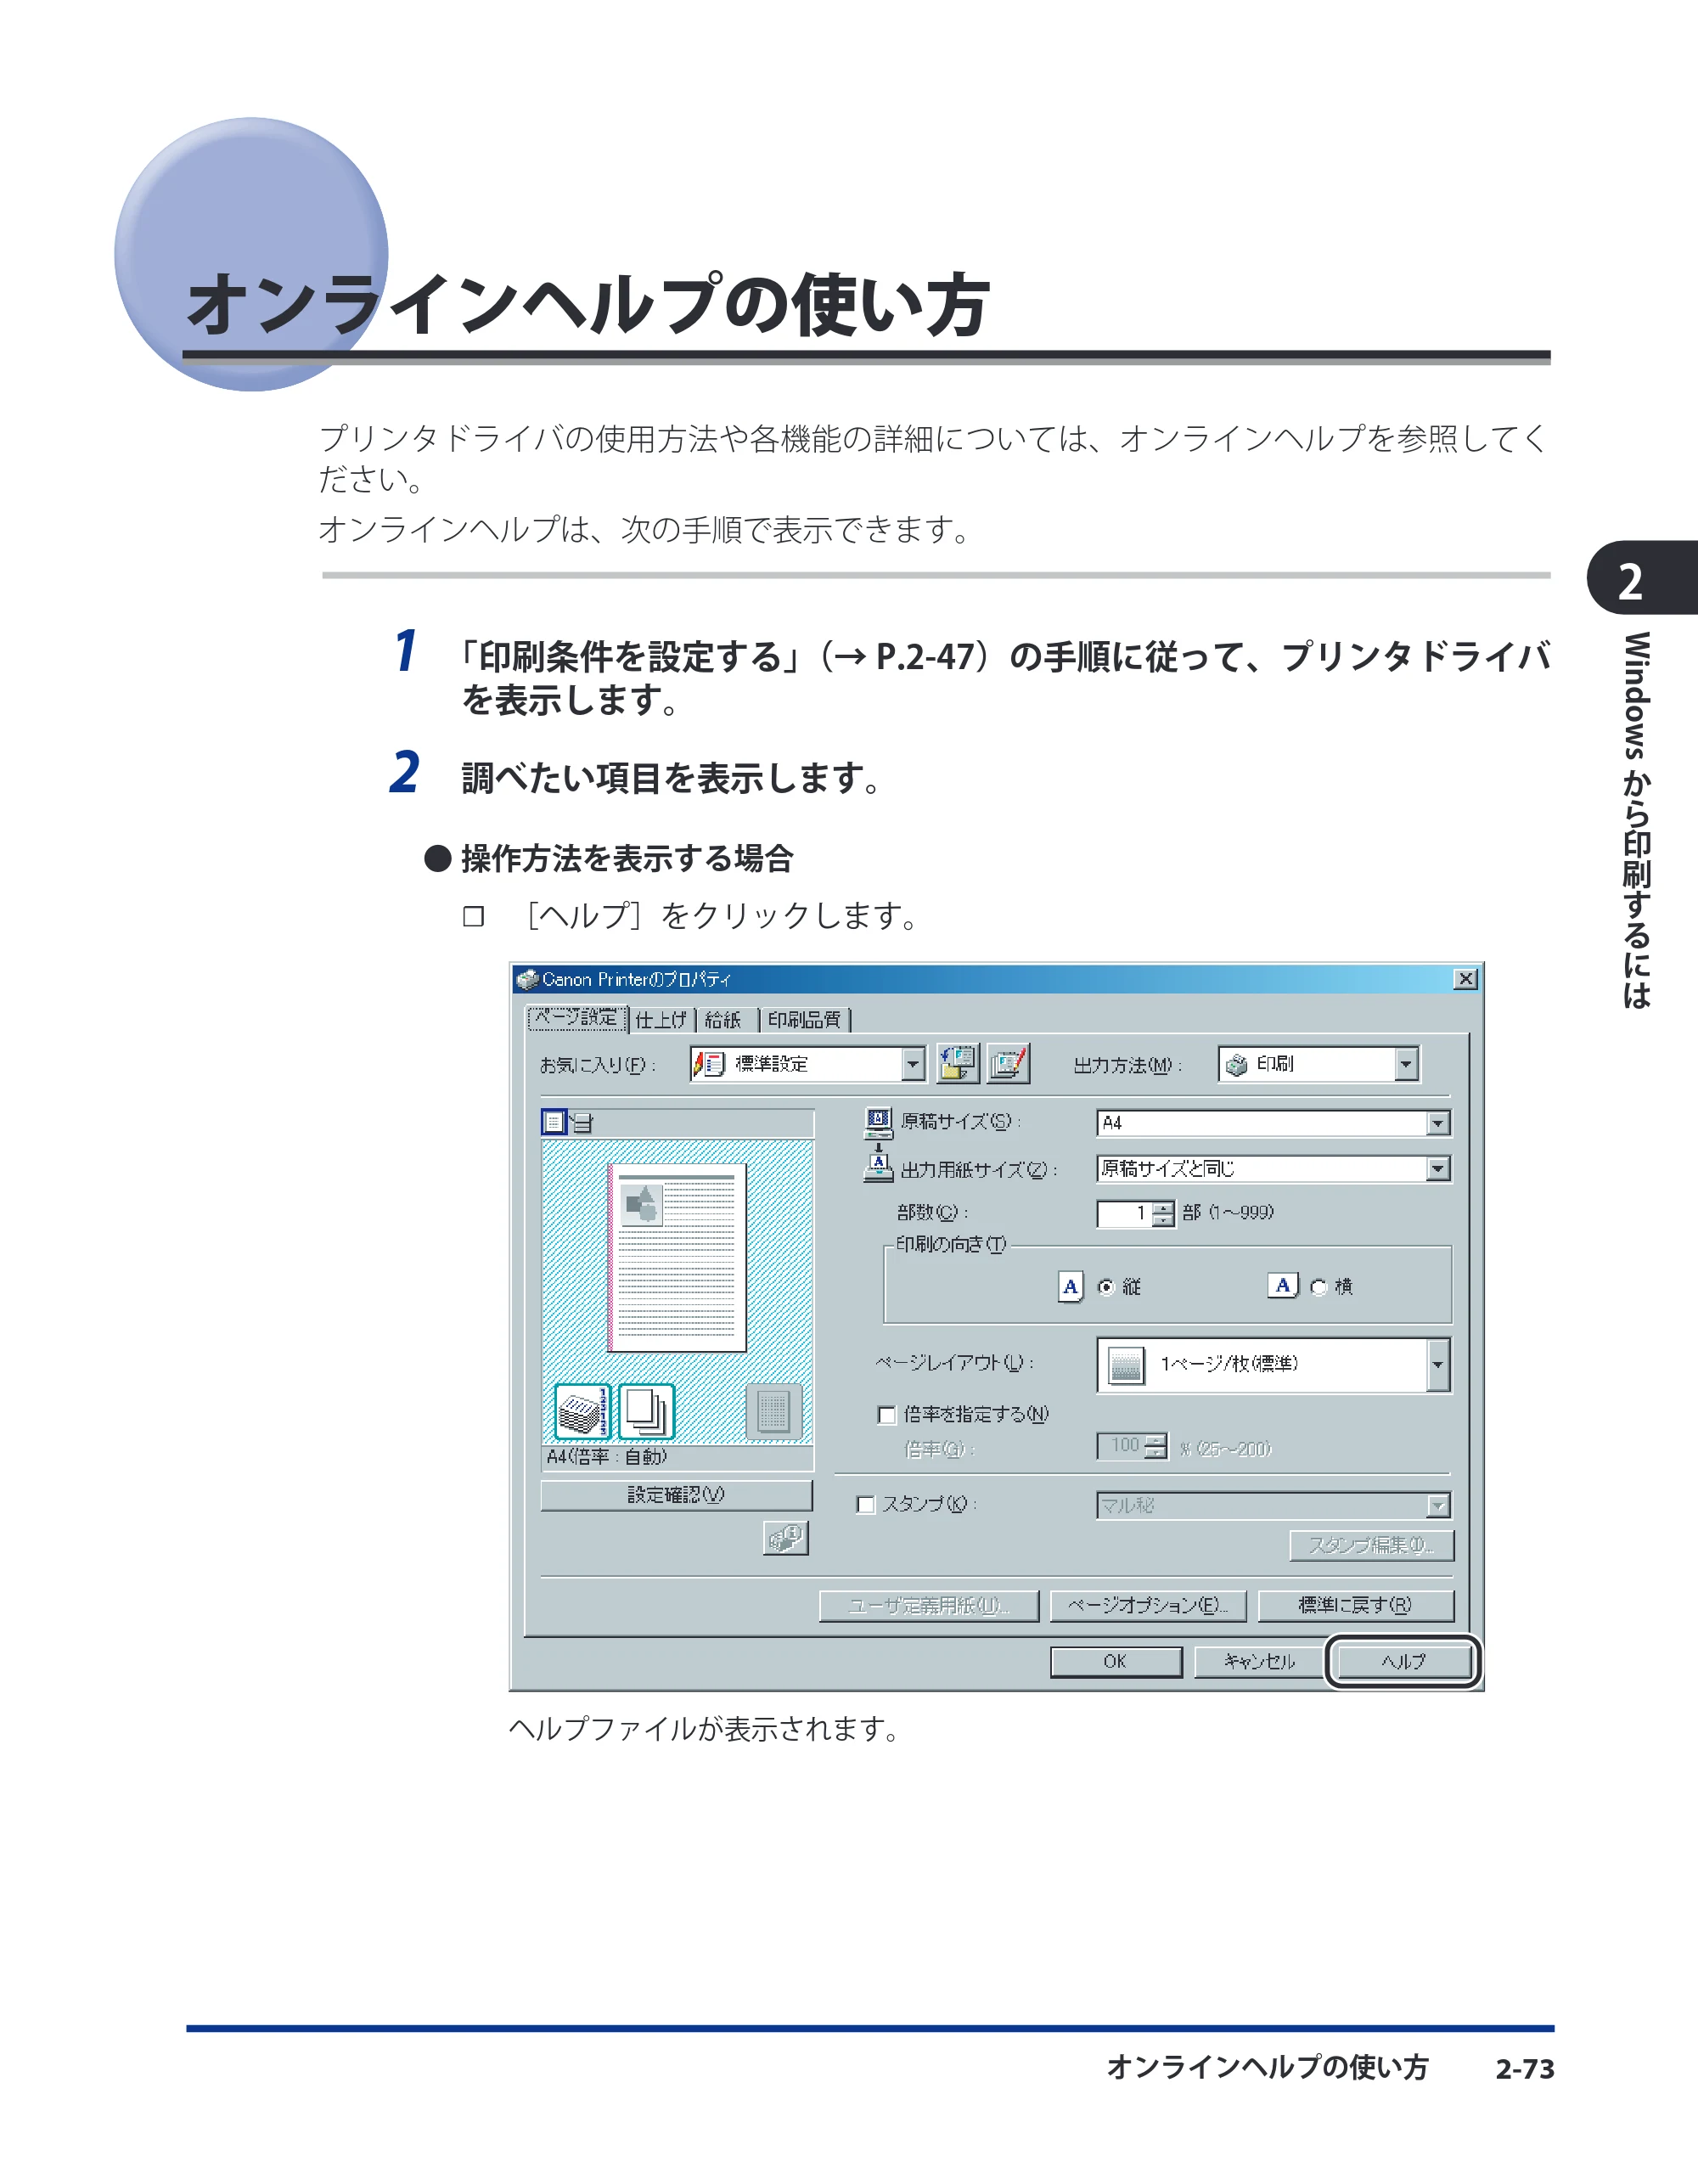Select the printer preview mode icon
Screen dimensions: 1698x2184
point(582,1123)
